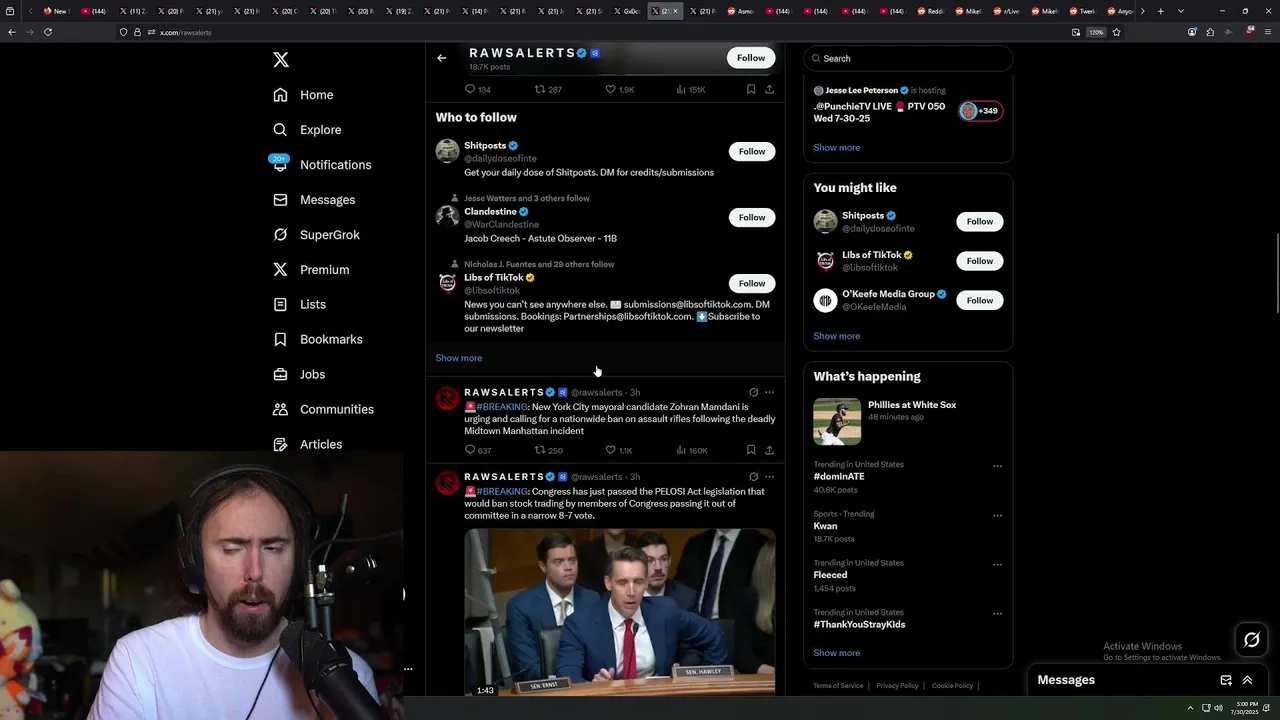Open the @rawsalerts handle on Mamdani post
The height and width of the screenshot is (720, 1280).
(x=596, y=393)
